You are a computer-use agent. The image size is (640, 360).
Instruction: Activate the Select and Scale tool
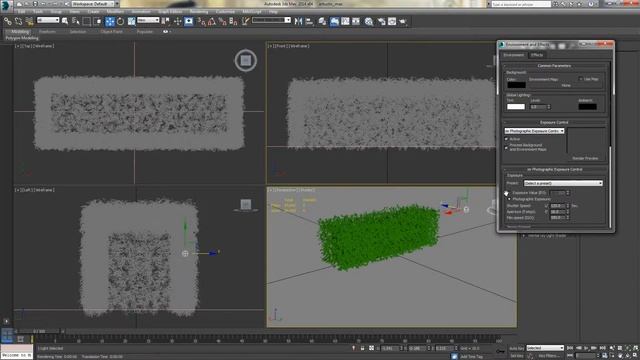point(131,21)
